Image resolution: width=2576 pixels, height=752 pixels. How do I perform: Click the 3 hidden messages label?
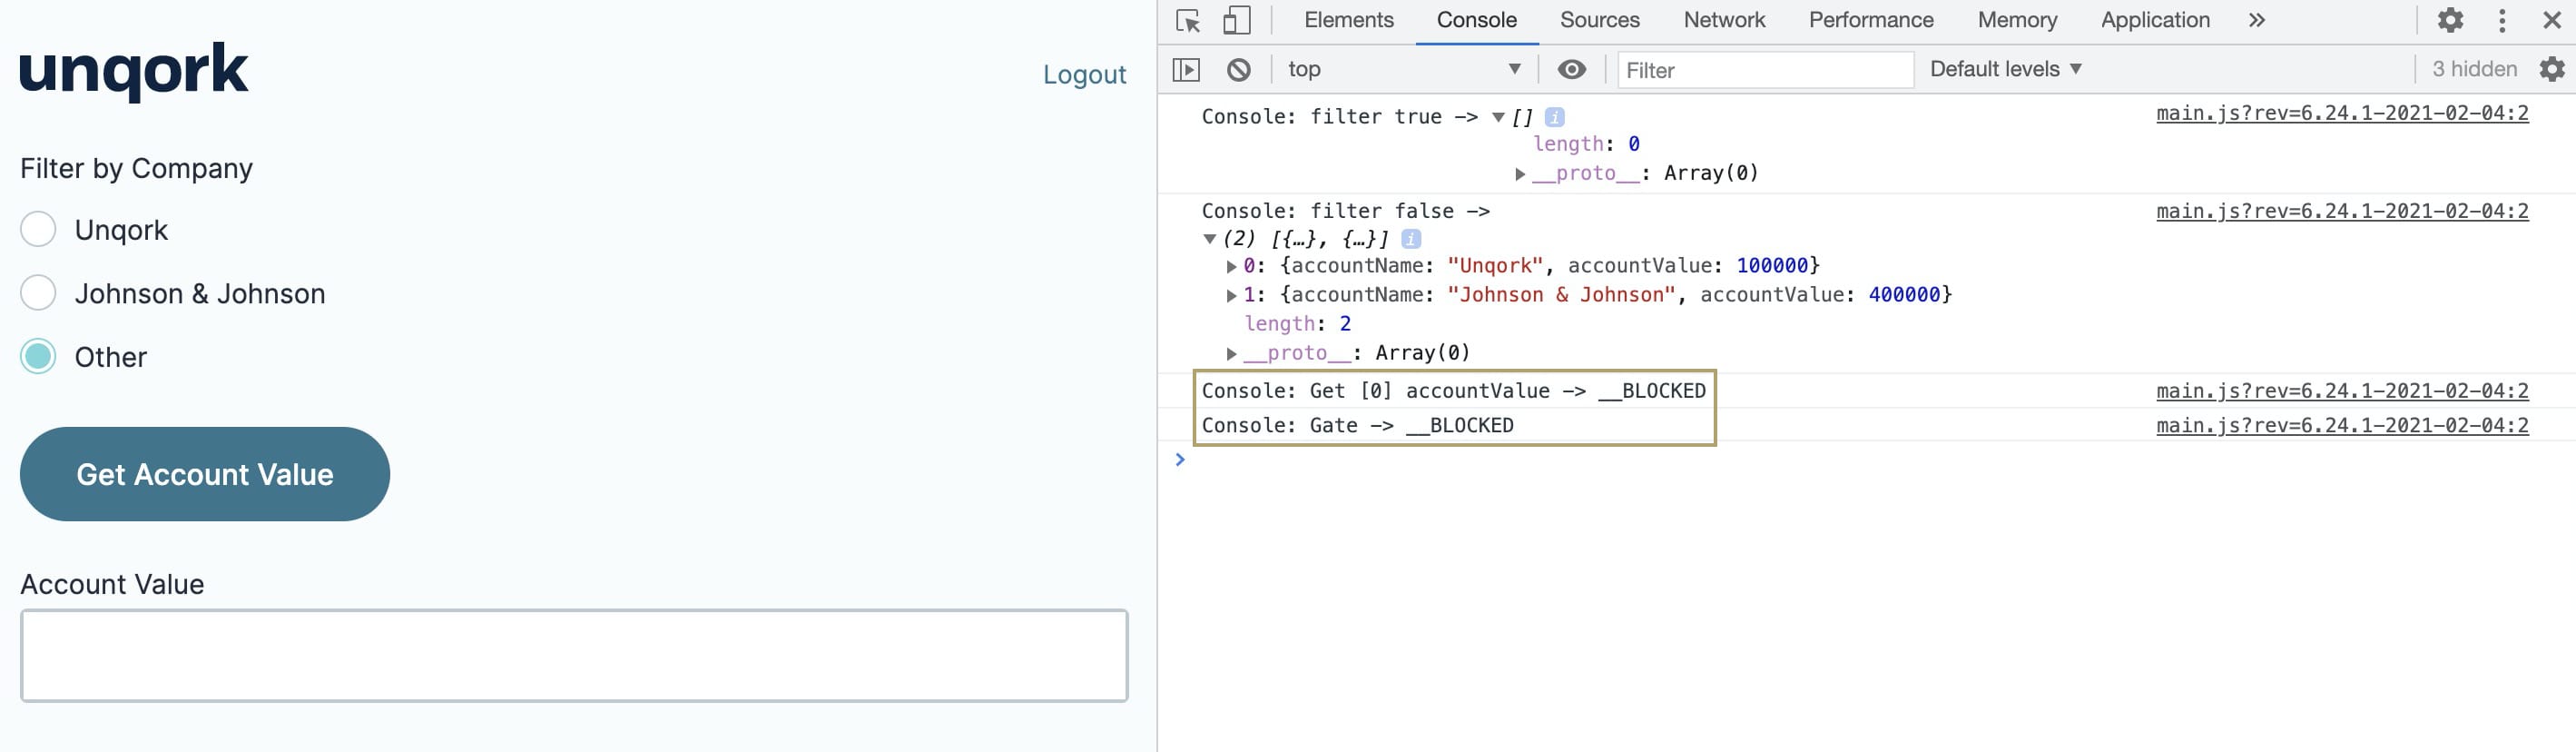(x=2474, y=69)
